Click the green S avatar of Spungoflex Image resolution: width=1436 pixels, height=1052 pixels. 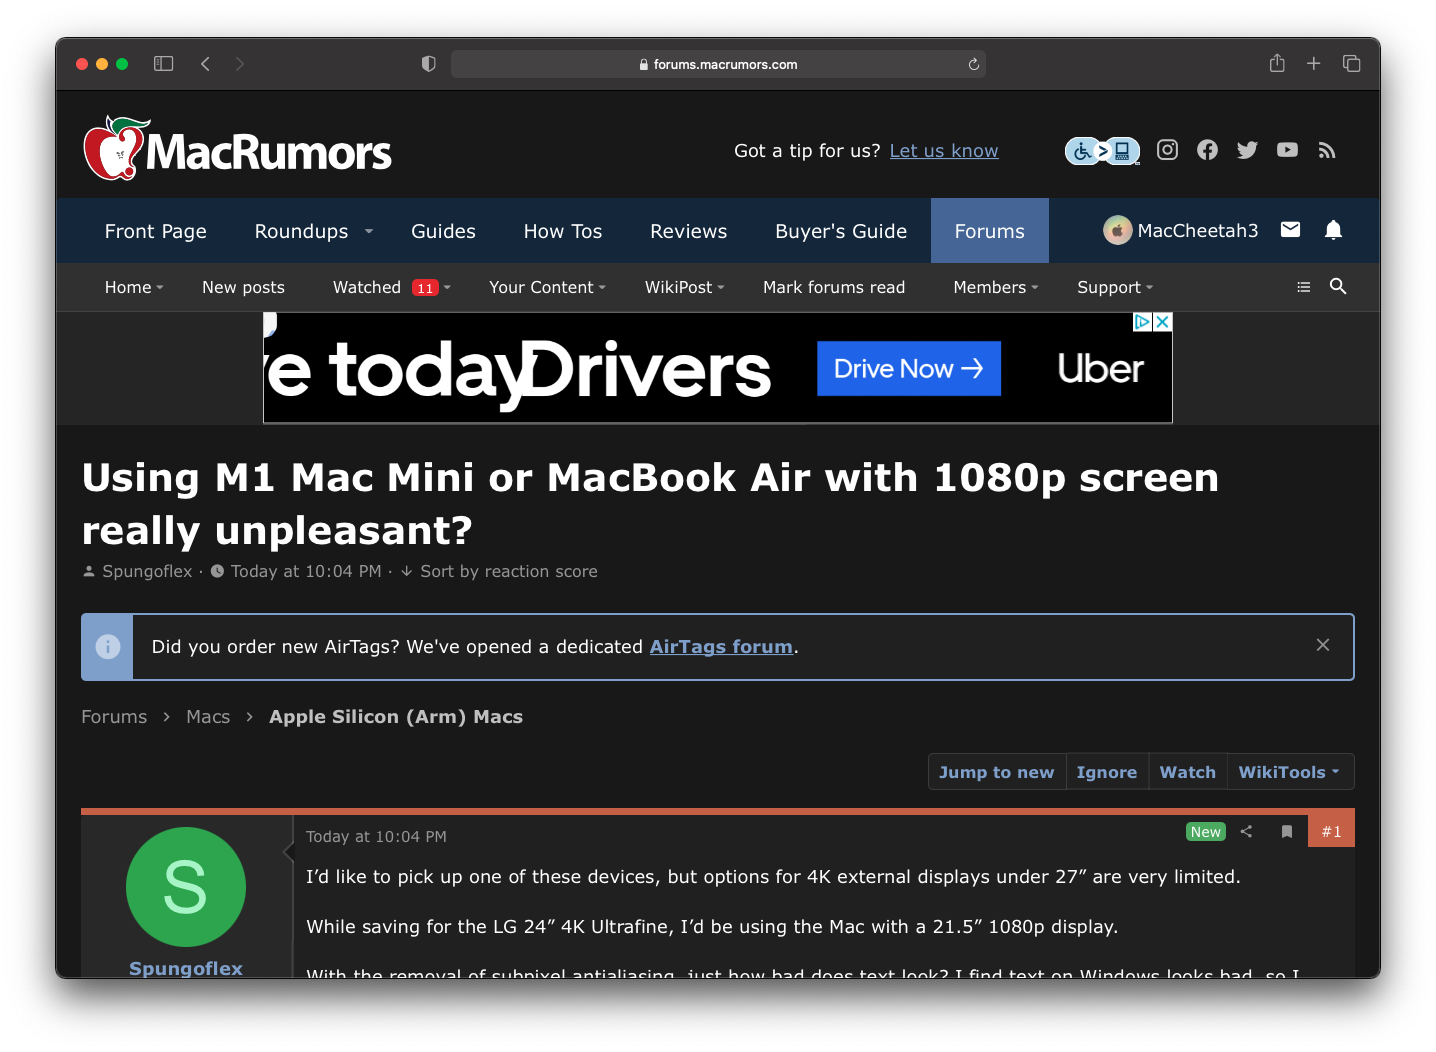[186, 887]
